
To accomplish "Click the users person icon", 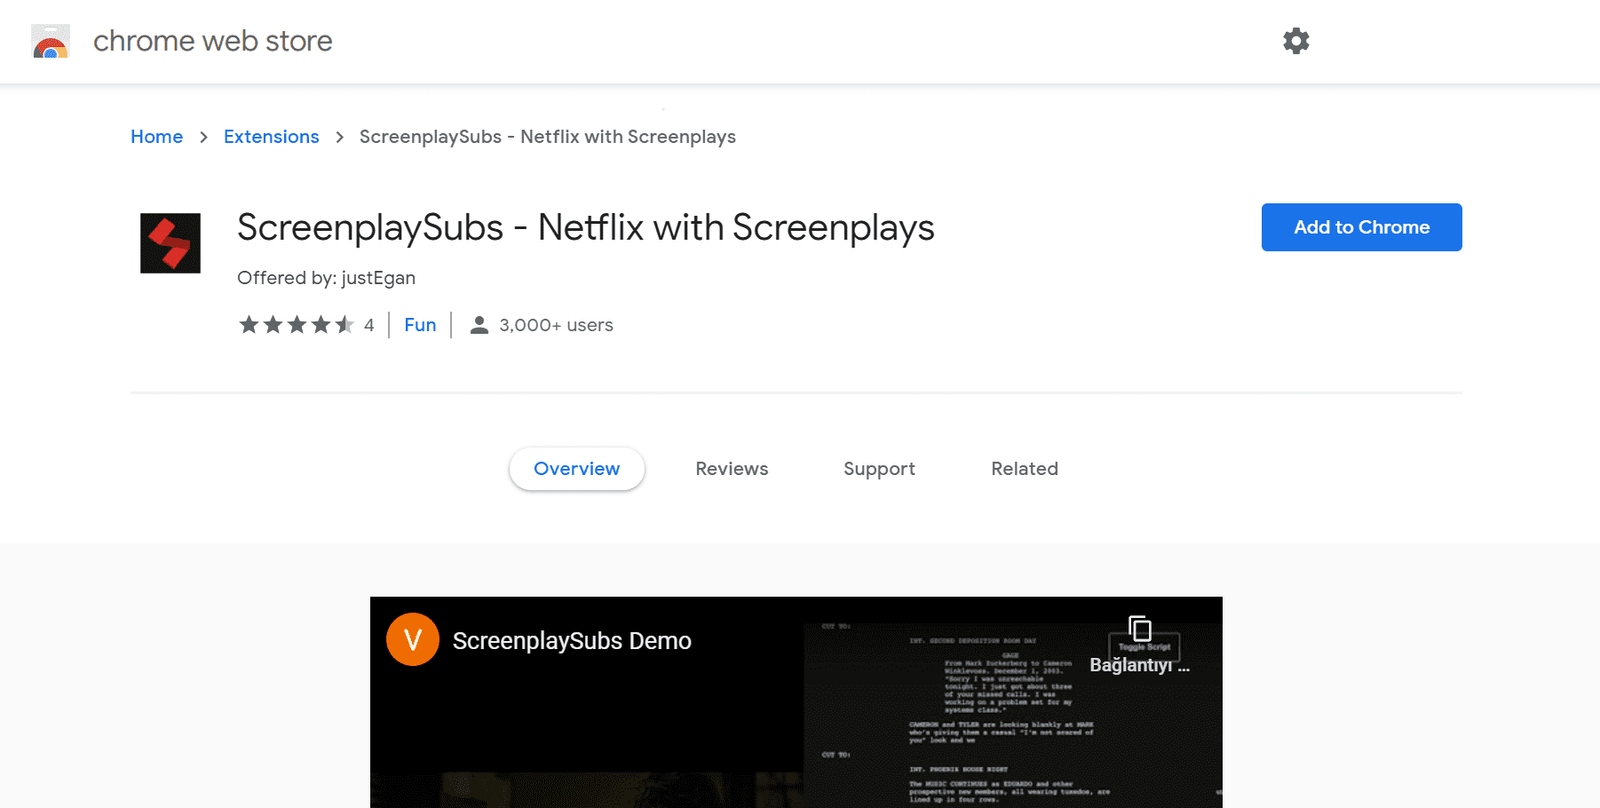I will 479,325.
